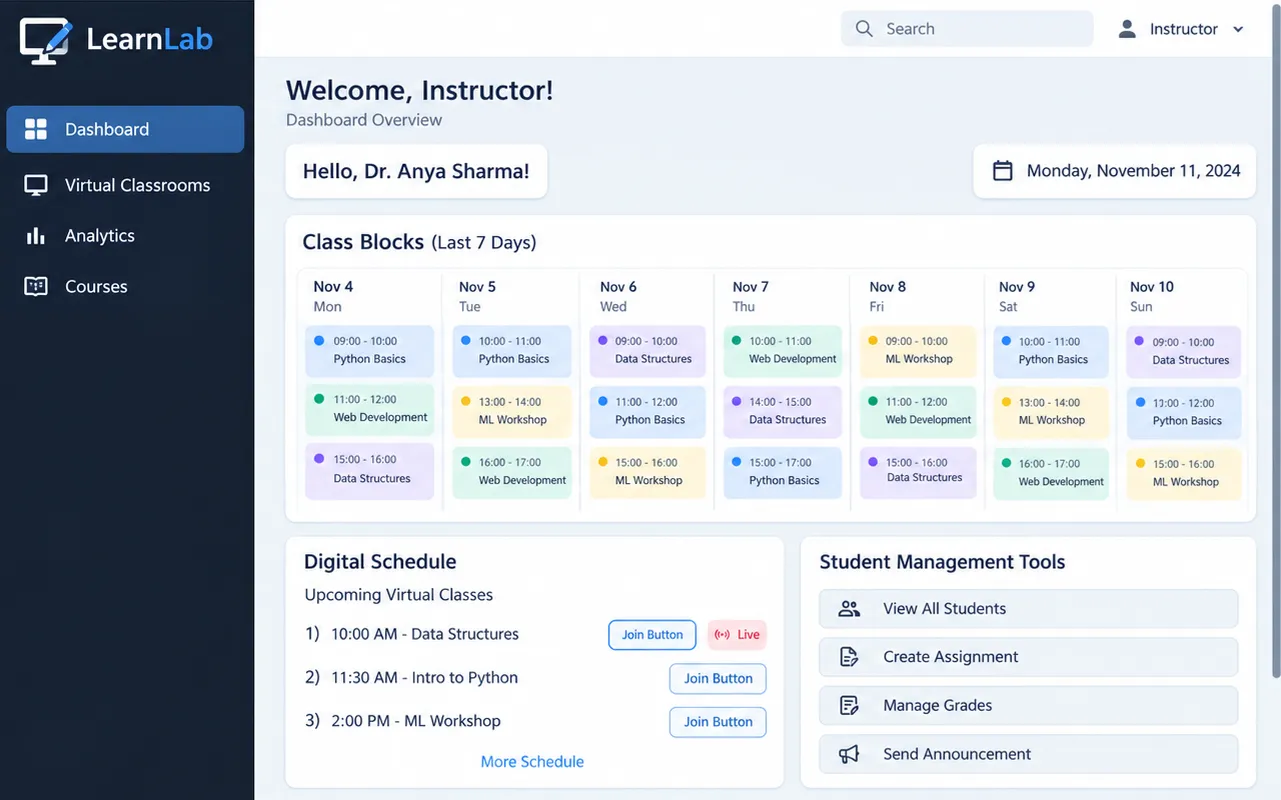This screenshot has height=800, width=1281.
Task: Open Nov 4 11:00 Web Development block
Action: 370,409
